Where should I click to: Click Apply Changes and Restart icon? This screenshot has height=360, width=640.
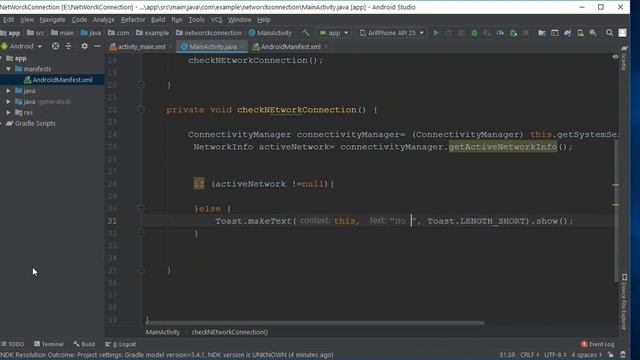tap(448, 33)
